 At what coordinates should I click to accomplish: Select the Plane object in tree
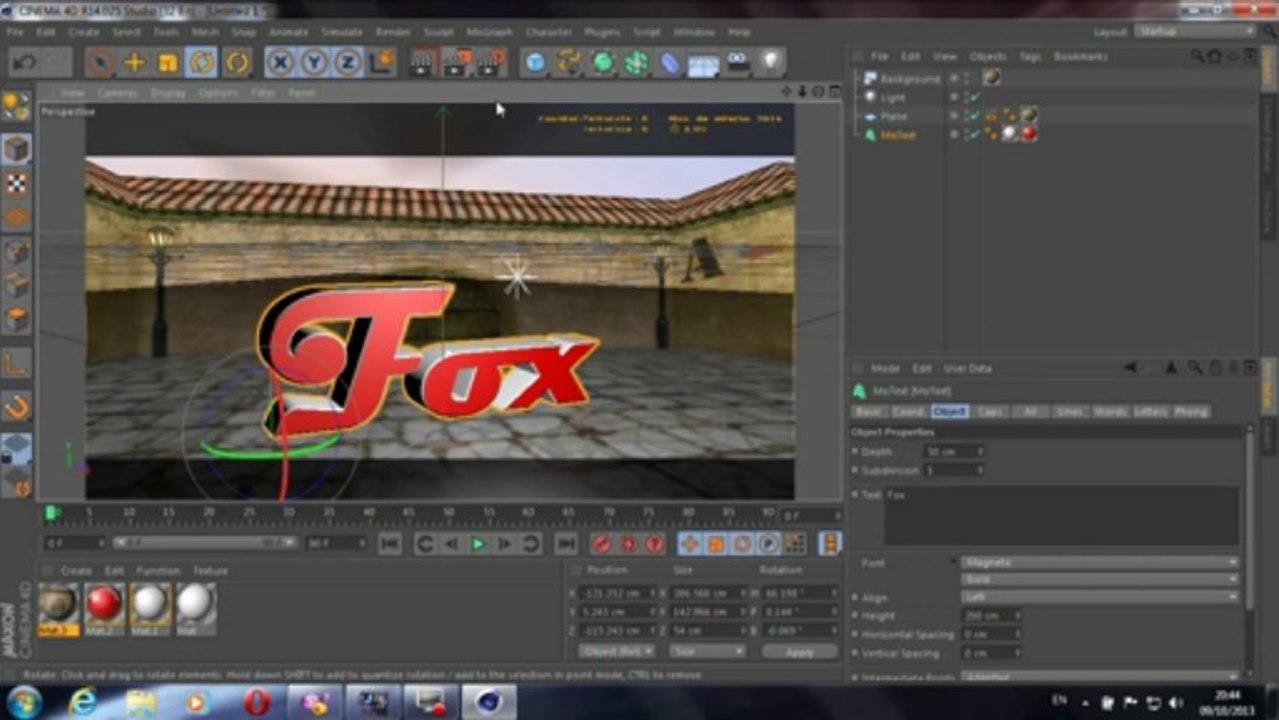893,116
